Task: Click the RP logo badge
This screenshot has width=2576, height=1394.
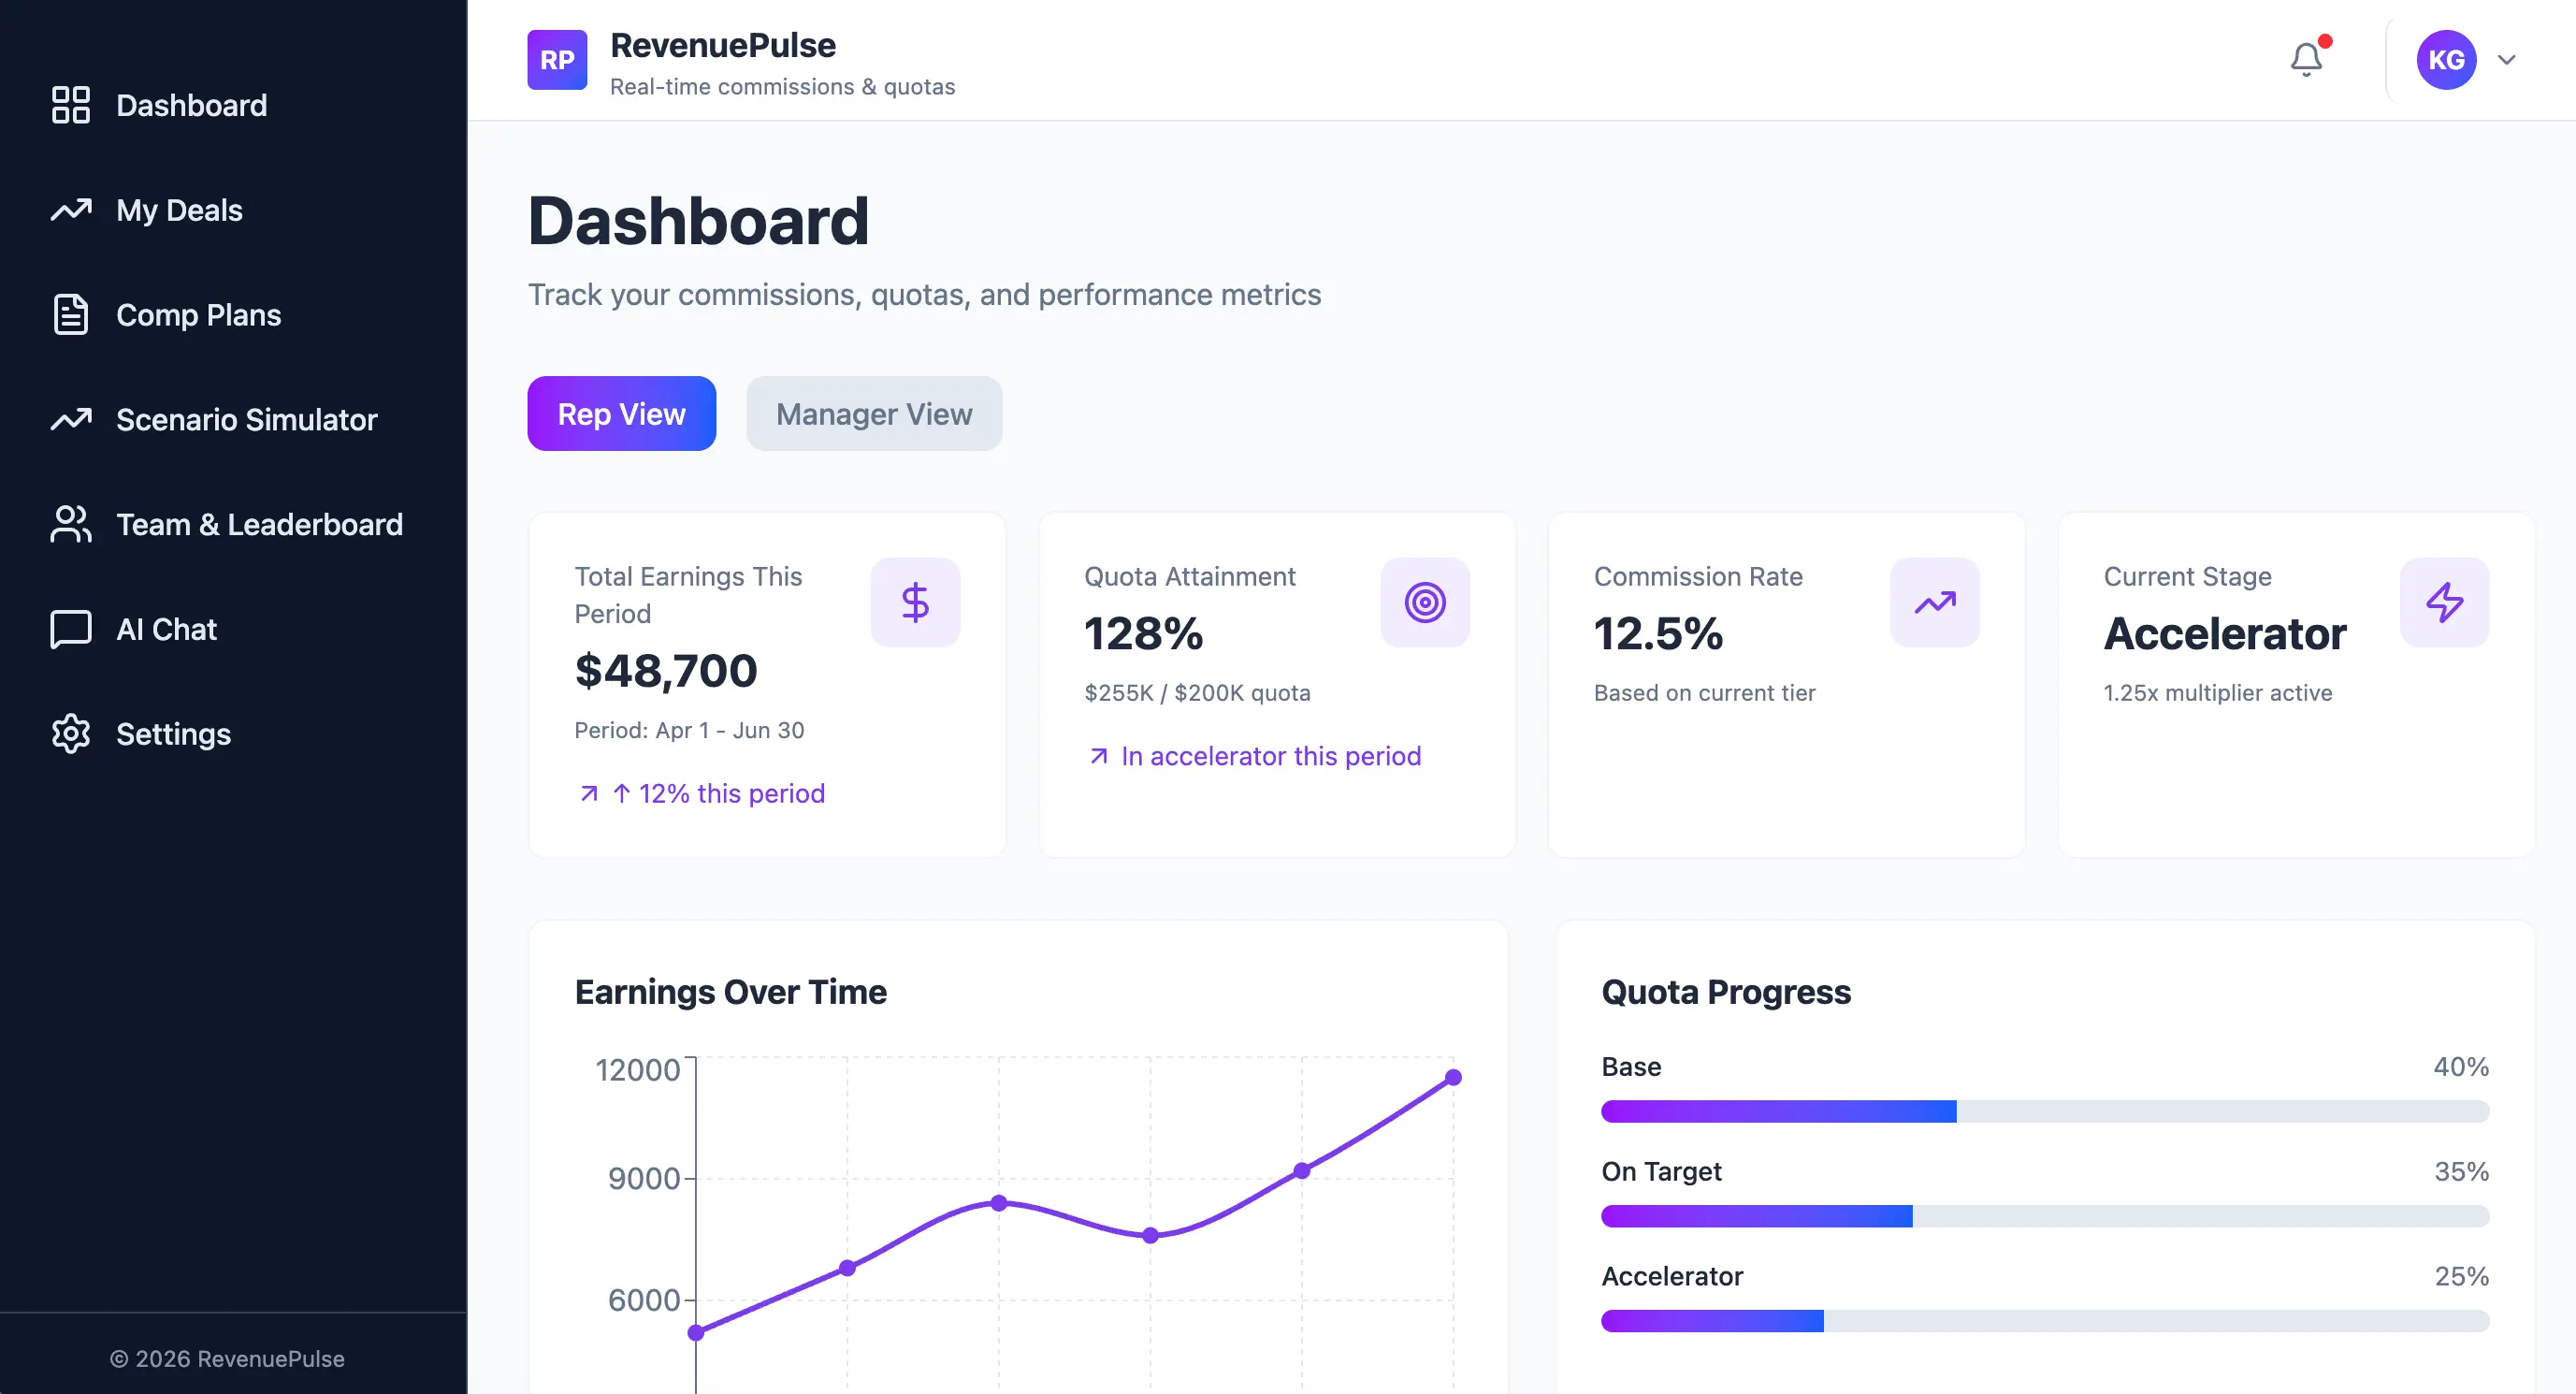Action: click(x=557, y=60)
